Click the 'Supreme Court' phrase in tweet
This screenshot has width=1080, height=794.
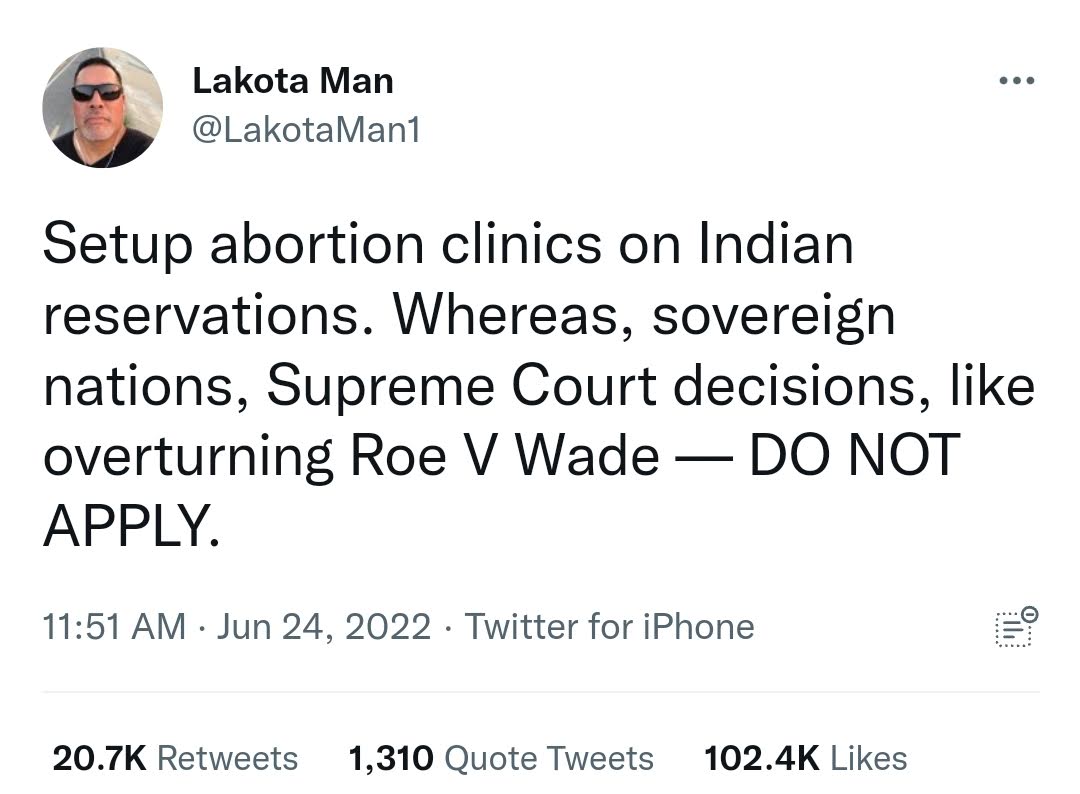pyautogui.click(x=461, y=386)
